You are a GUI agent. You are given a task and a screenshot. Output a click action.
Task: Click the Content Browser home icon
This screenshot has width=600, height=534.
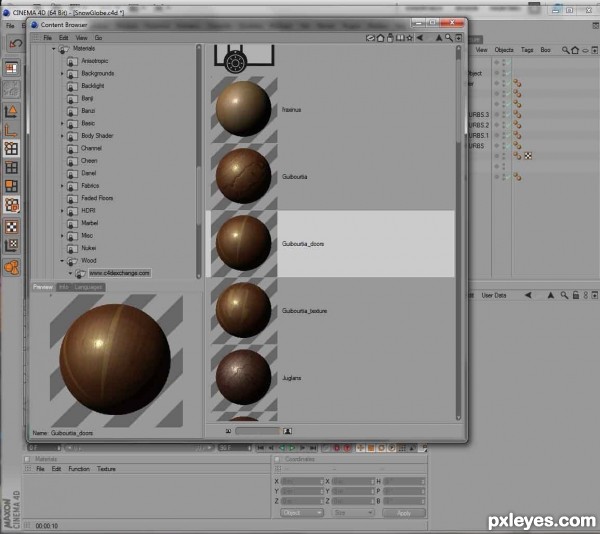(x=380, y=38)
